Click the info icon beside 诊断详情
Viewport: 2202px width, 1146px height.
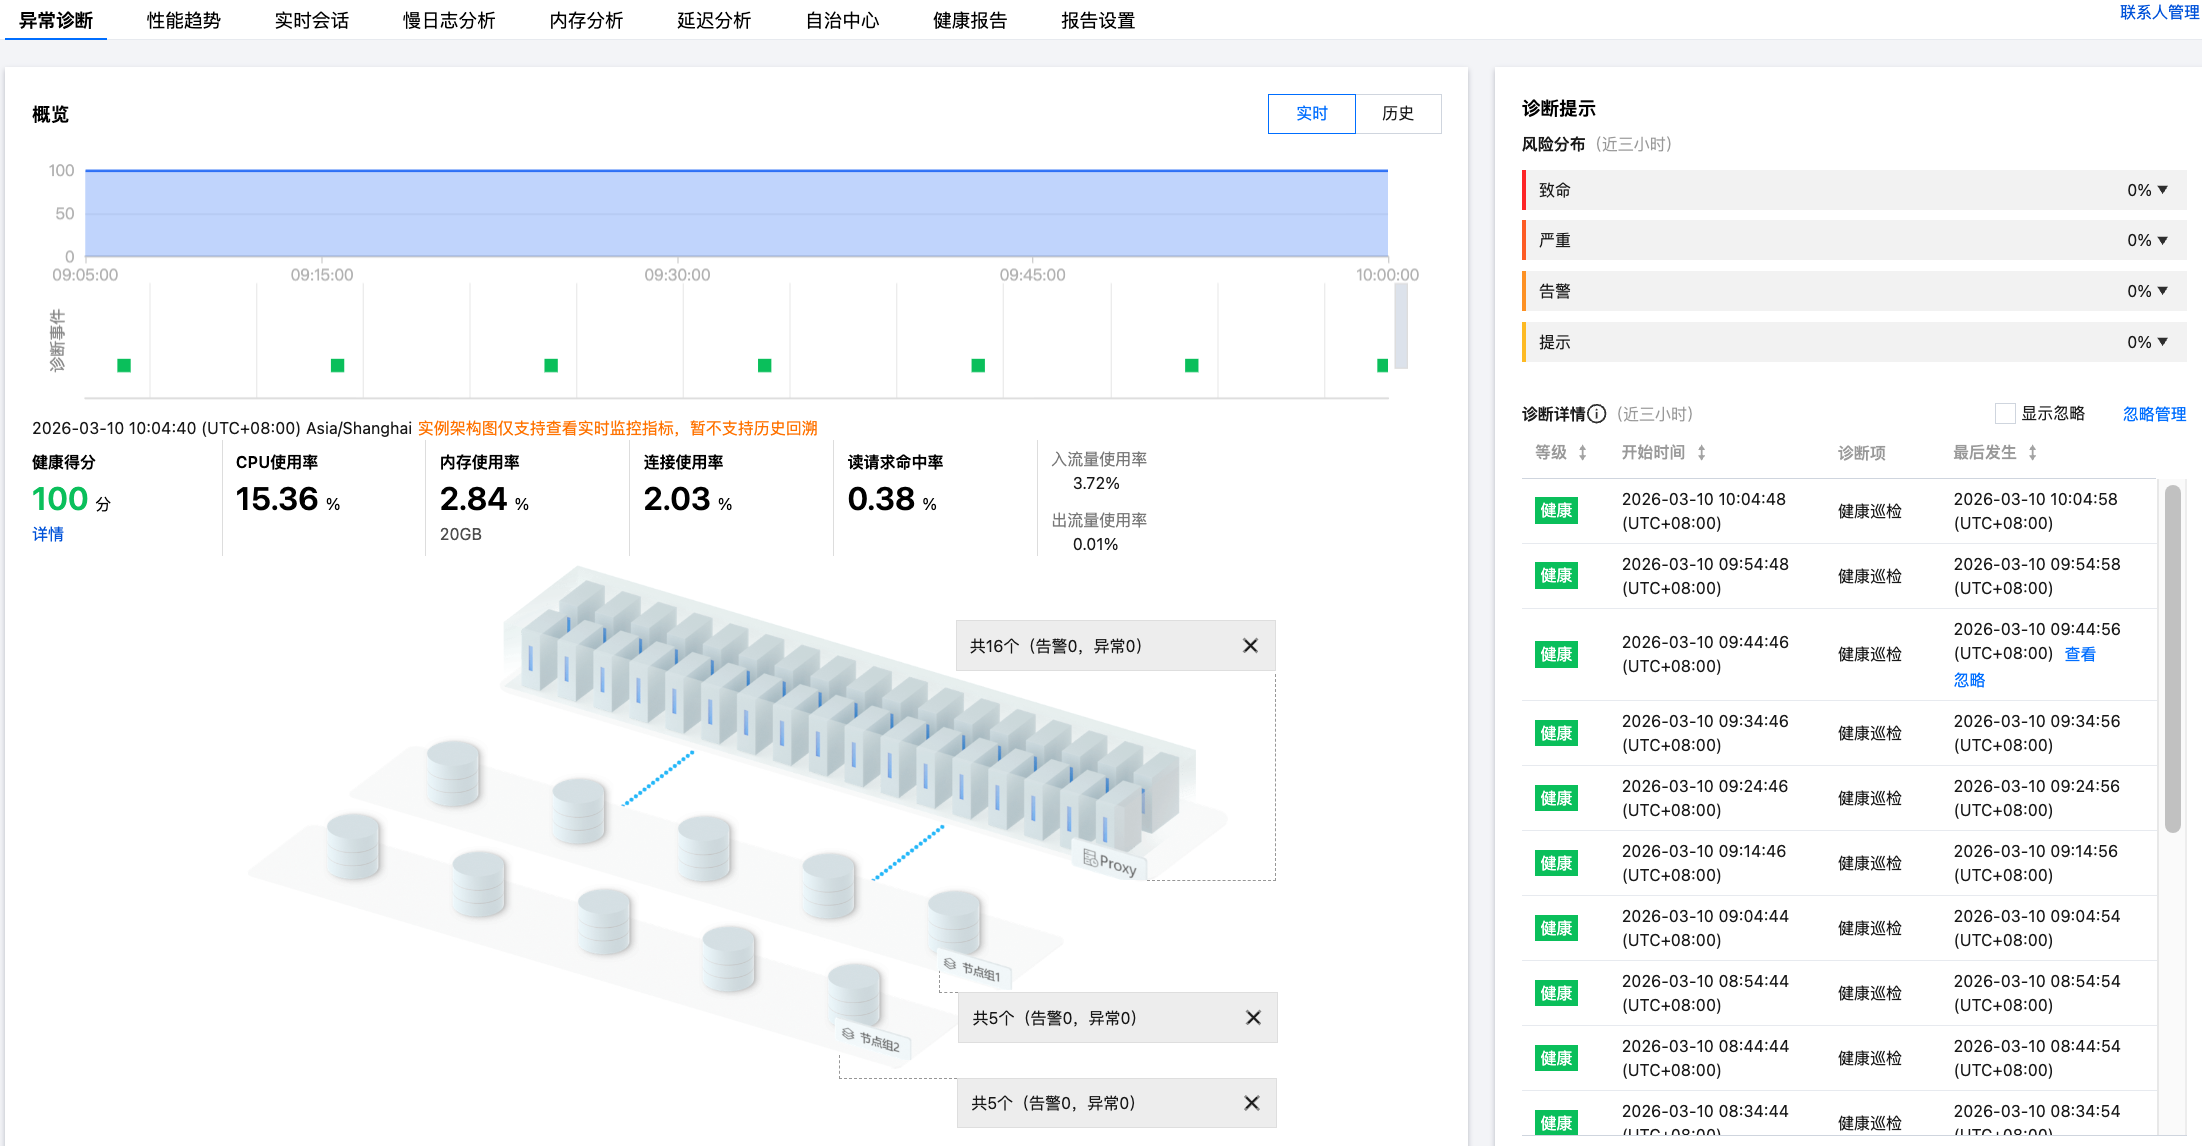click(x=1597, y=414)
